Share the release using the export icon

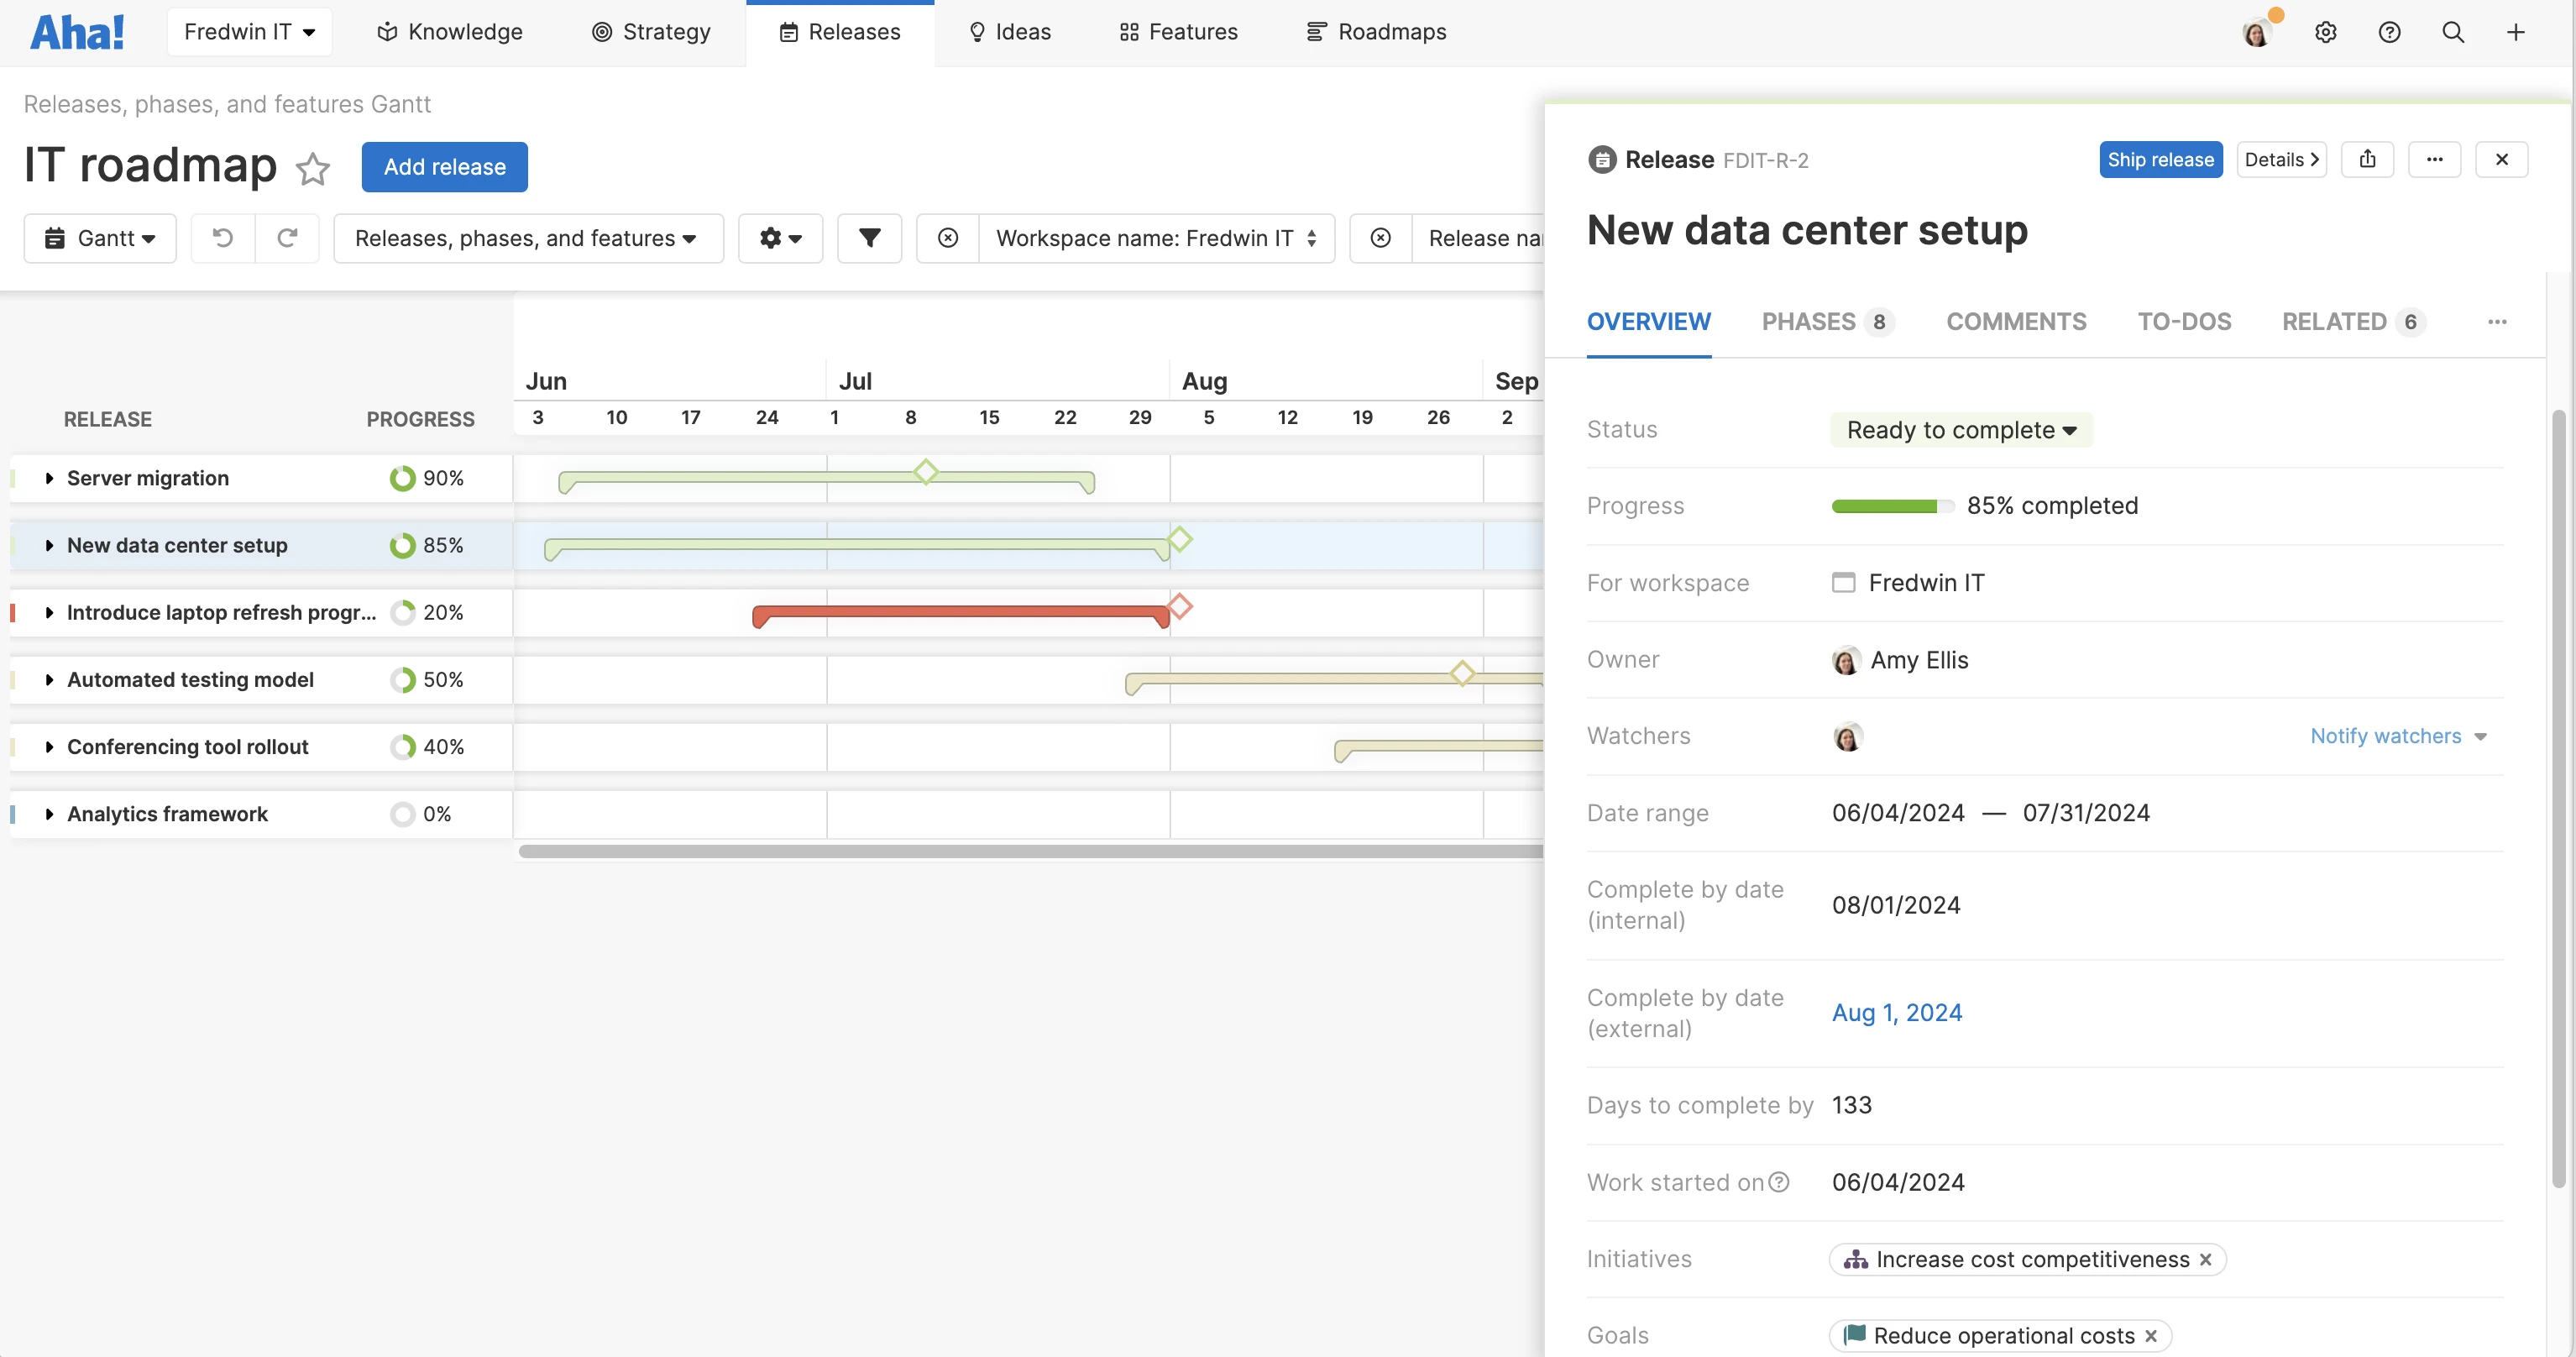click(2367, 159)
